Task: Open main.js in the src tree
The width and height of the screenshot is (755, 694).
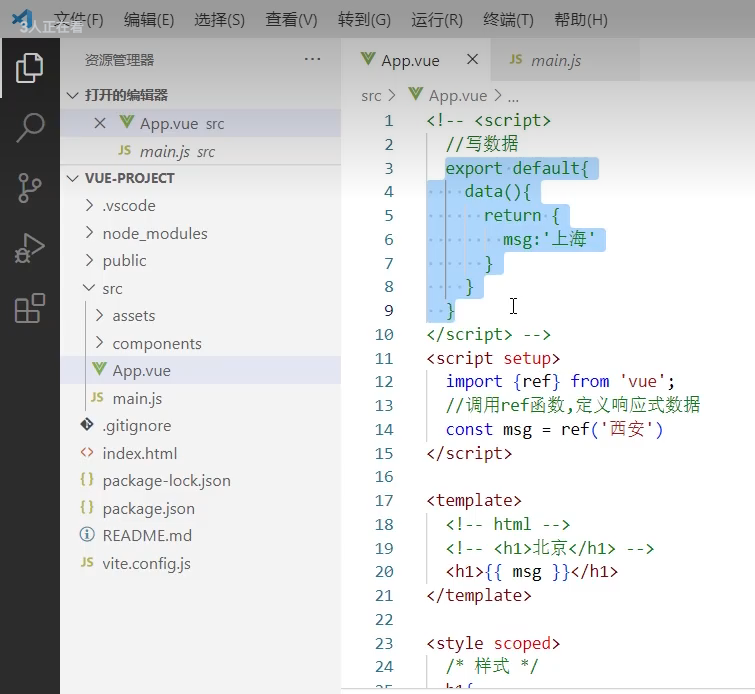Action: [x=201, y=398]
